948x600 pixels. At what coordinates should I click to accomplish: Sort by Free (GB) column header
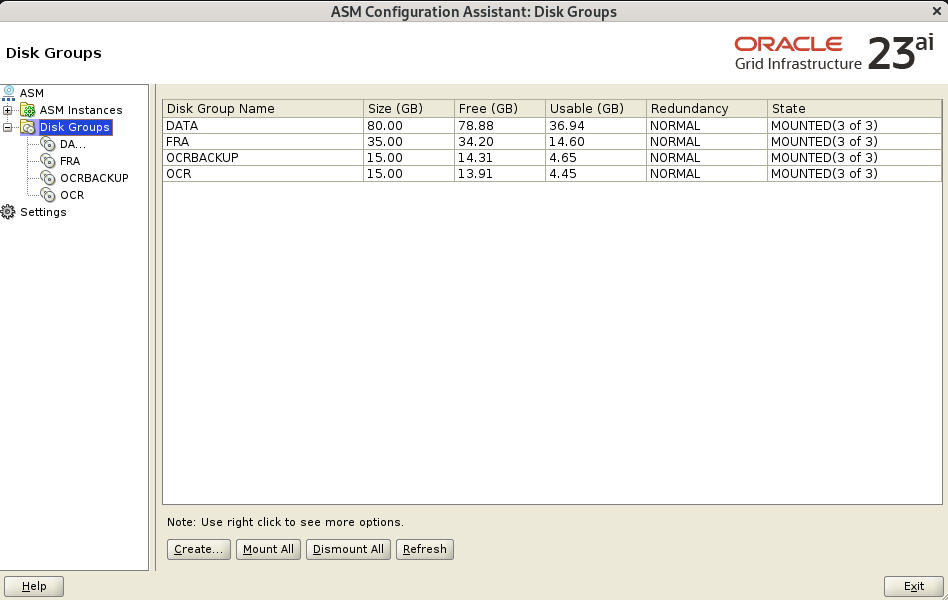click(499, 108)
